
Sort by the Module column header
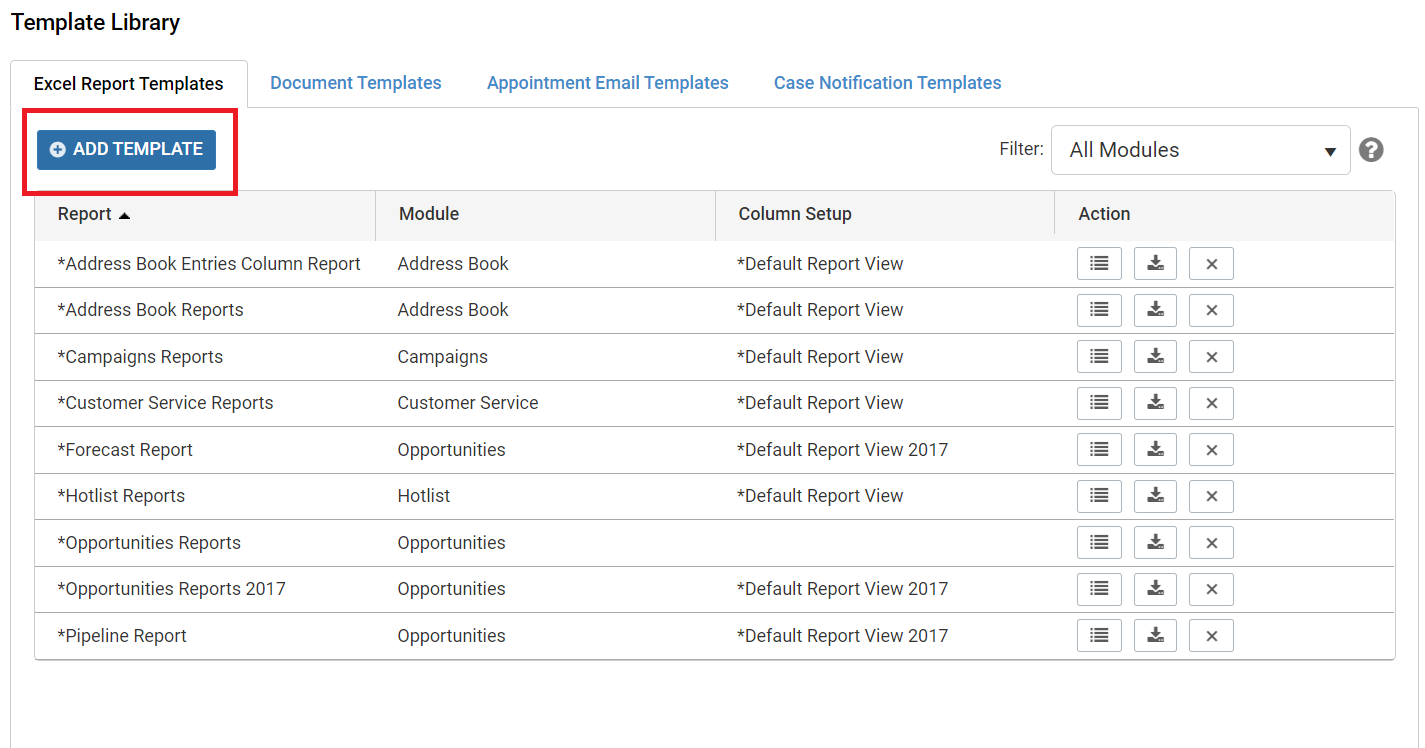tap(546, 214)
